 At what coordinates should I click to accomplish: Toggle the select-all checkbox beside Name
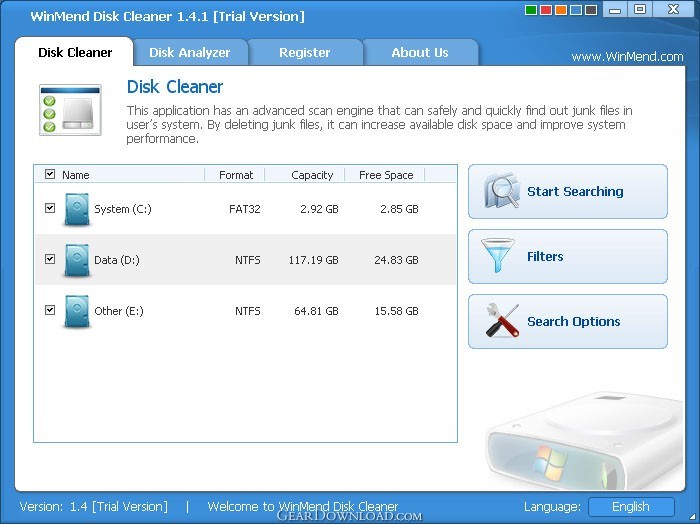point(50,174)
